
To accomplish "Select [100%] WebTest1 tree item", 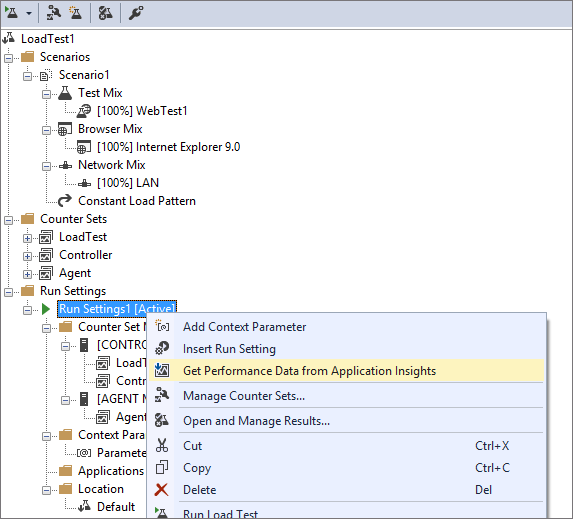I will pos(142,111).
